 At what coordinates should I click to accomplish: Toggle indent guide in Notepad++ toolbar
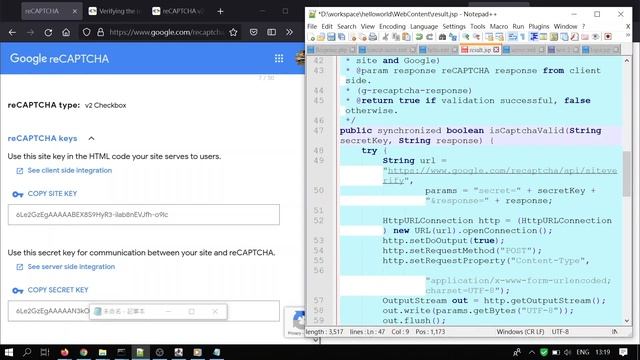(x=533, y=37)
